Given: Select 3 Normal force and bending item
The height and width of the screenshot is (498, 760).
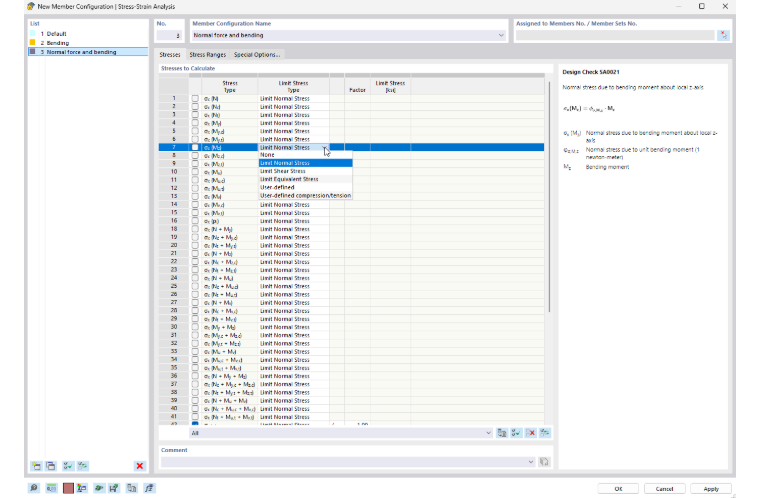Looking at the screenshot, I should pos(88,52).
